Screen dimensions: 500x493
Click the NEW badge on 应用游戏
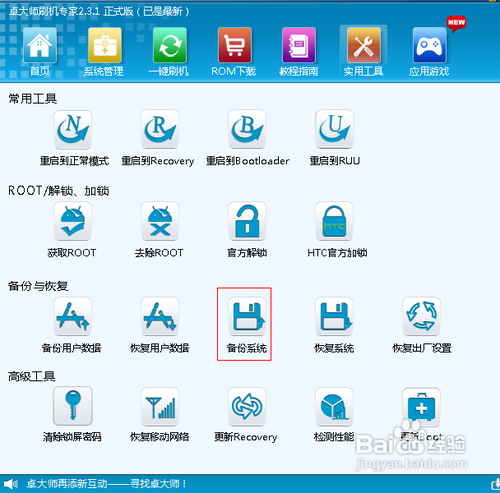click(456, 23)
